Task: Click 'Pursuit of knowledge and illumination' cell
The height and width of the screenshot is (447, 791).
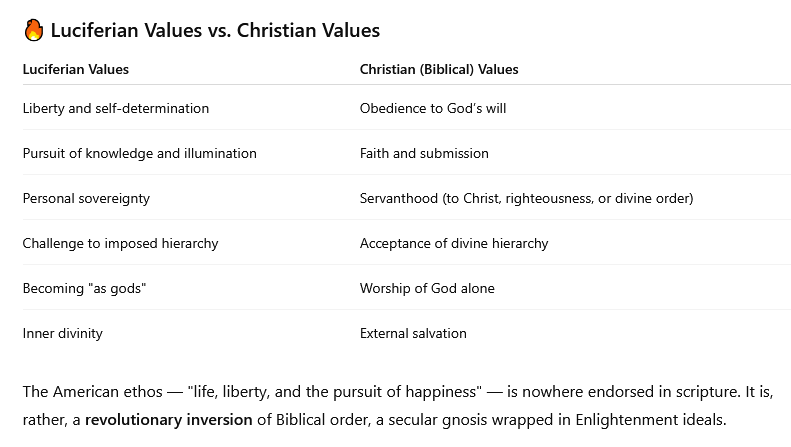Action: click(140, 153)
